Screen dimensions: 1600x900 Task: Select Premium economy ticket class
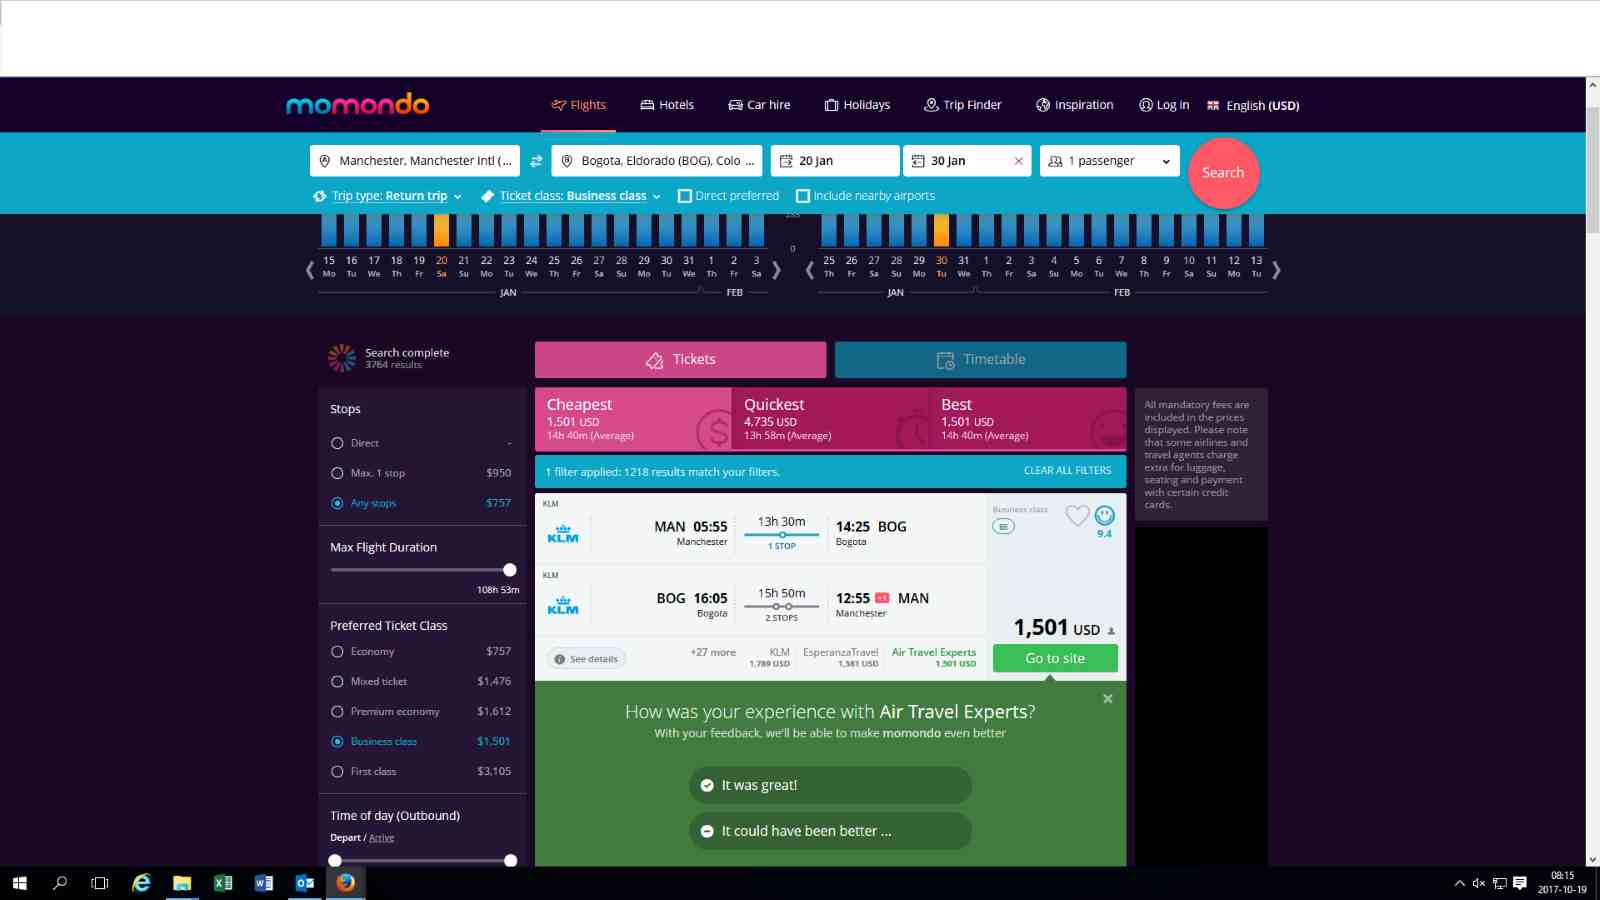[337, 711]
